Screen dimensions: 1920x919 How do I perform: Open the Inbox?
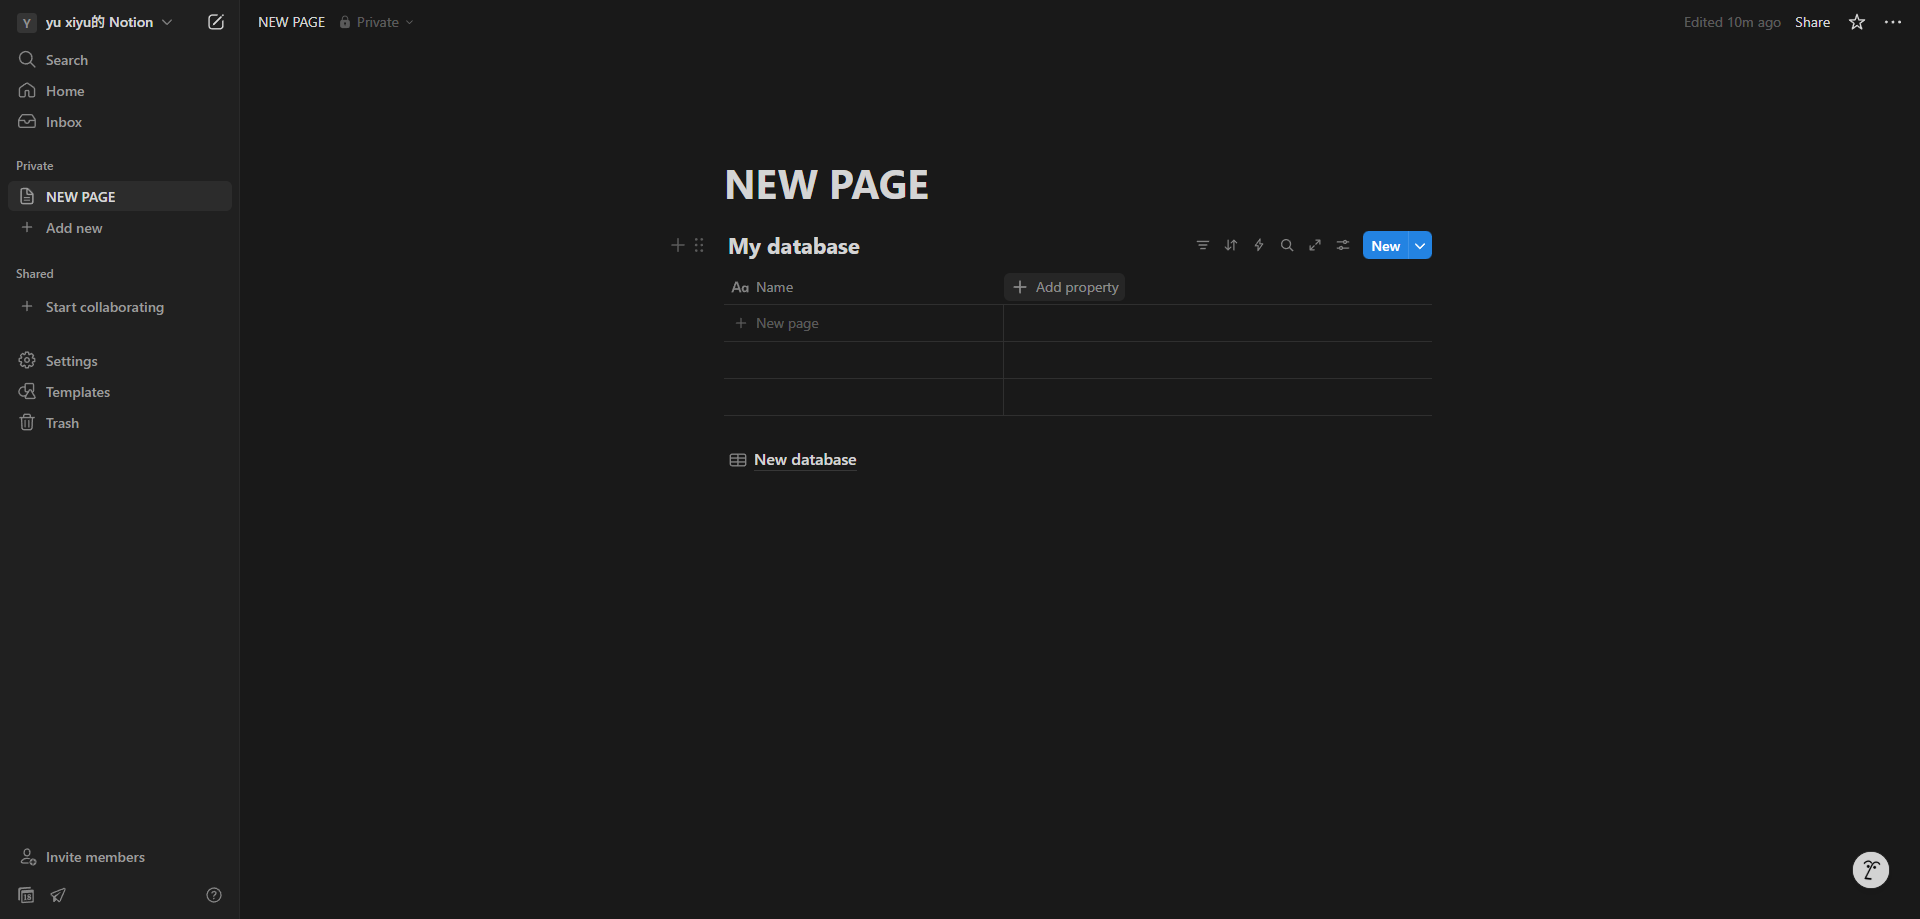pyautogui.click(x=120, y=122)
